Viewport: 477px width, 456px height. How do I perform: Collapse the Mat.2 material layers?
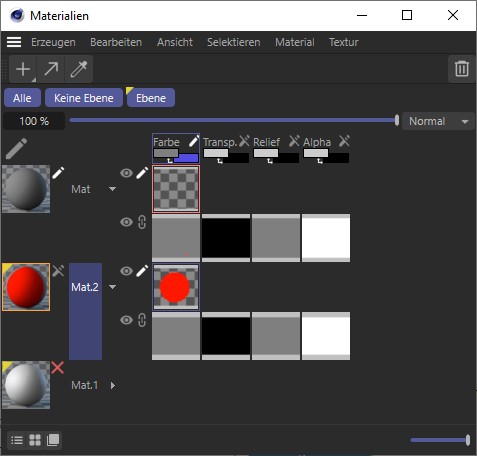pos(113,287)
